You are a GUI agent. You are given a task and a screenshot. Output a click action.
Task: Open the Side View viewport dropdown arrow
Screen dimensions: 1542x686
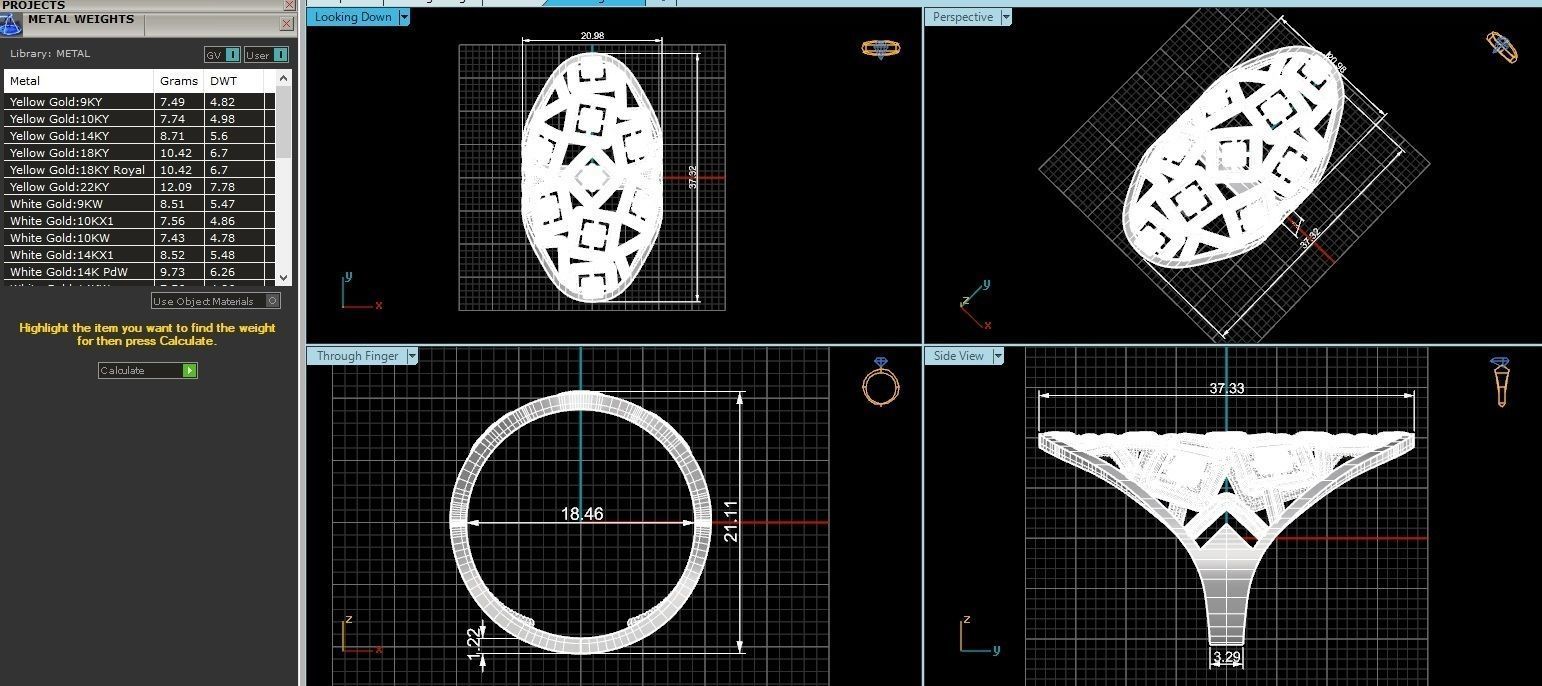pos(998,356)
